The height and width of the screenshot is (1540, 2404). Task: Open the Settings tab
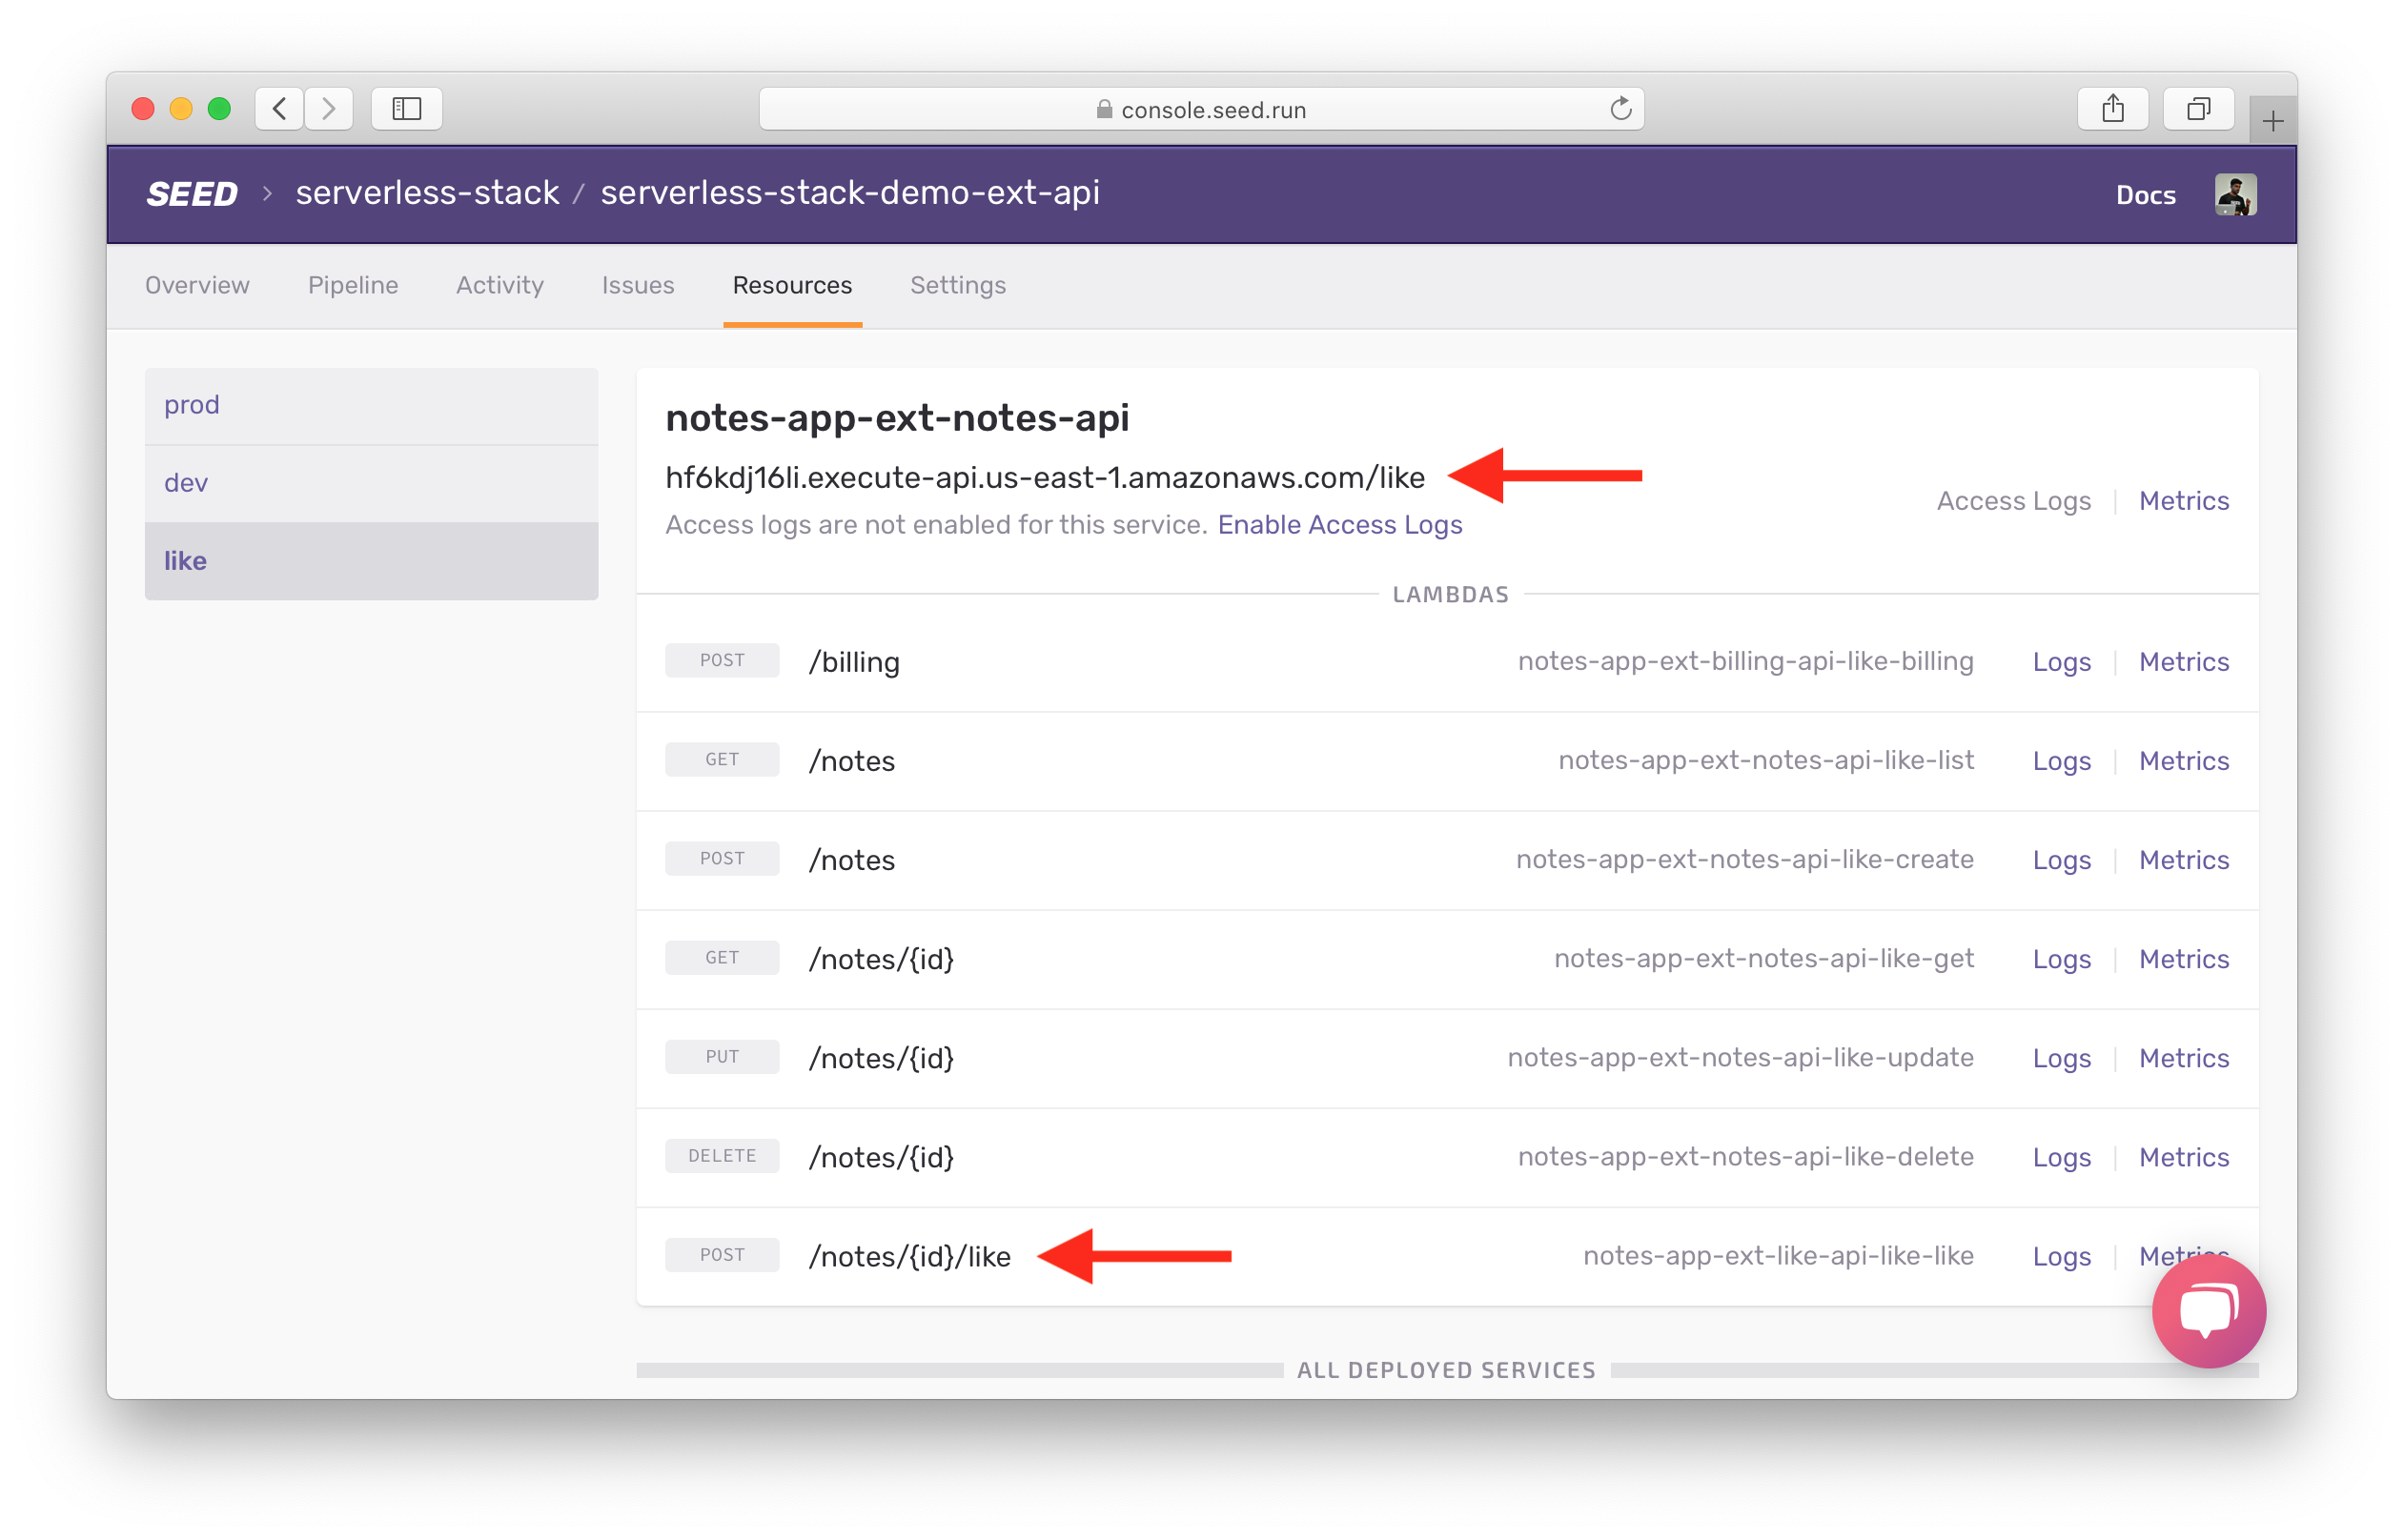coord(958,284)
